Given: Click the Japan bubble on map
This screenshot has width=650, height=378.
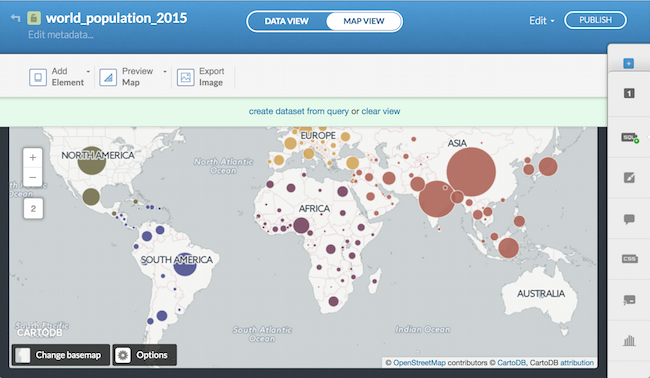Looking at the screenshot, I should 548,167.
